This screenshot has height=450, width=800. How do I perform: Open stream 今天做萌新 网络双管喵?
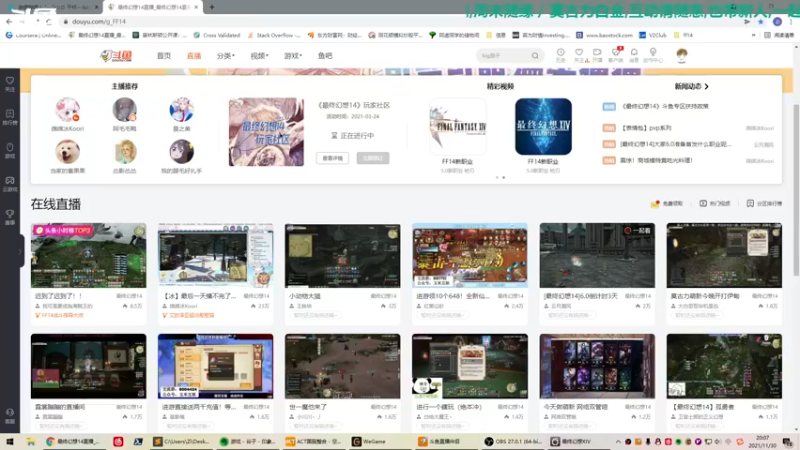[597, 366]
